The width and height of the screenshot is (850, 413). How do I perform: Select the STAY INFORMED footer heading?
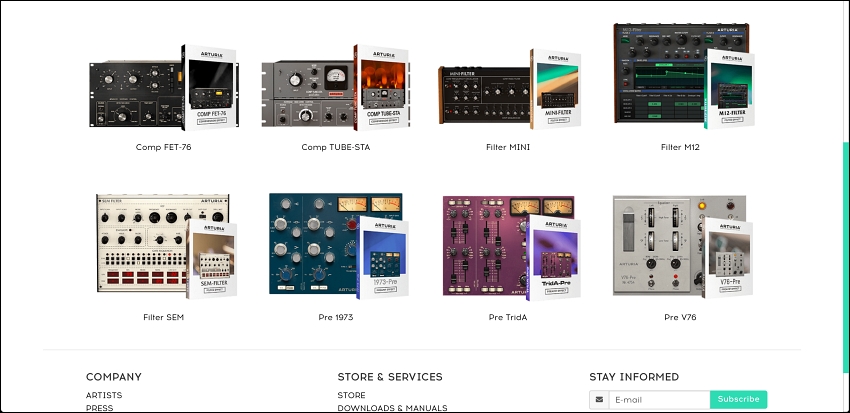pyautogui.click(x=634, y=377)
